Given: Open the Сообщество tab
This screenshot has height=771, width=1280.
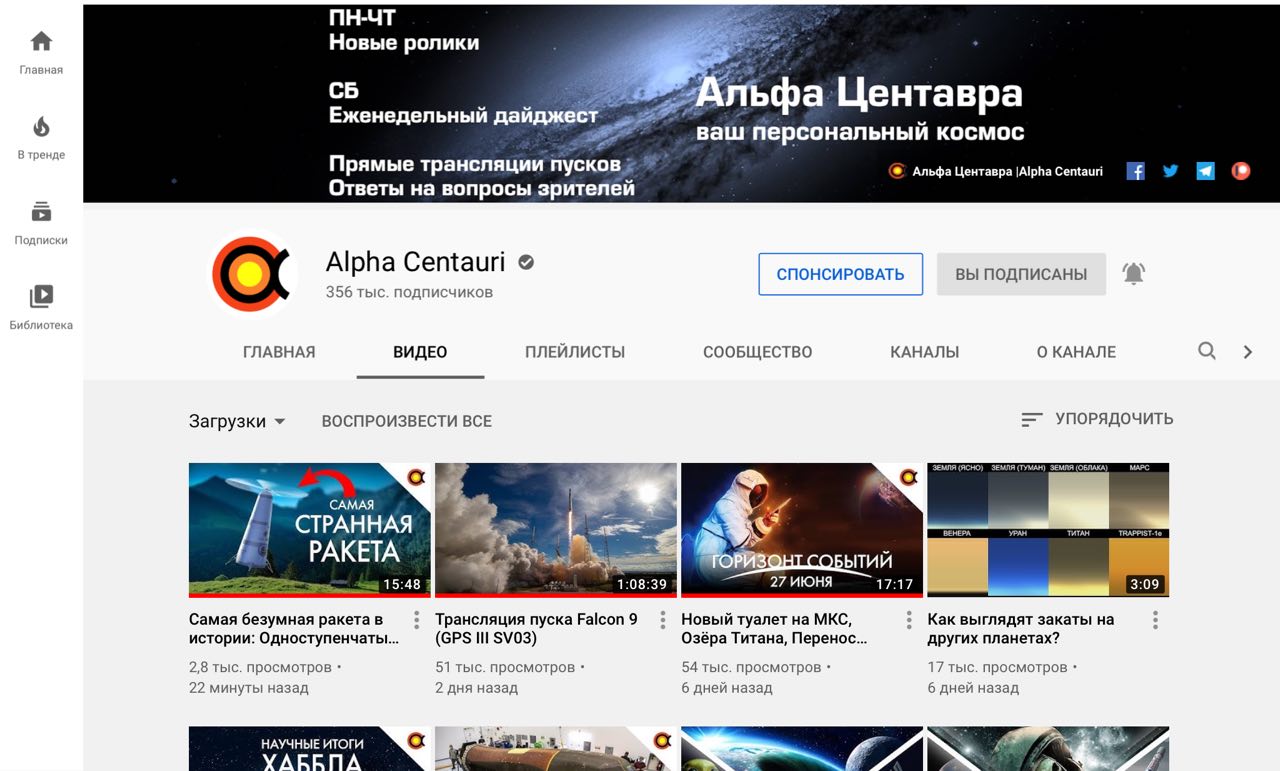Looking at the screenshot, I should click(x=757, y=352).
